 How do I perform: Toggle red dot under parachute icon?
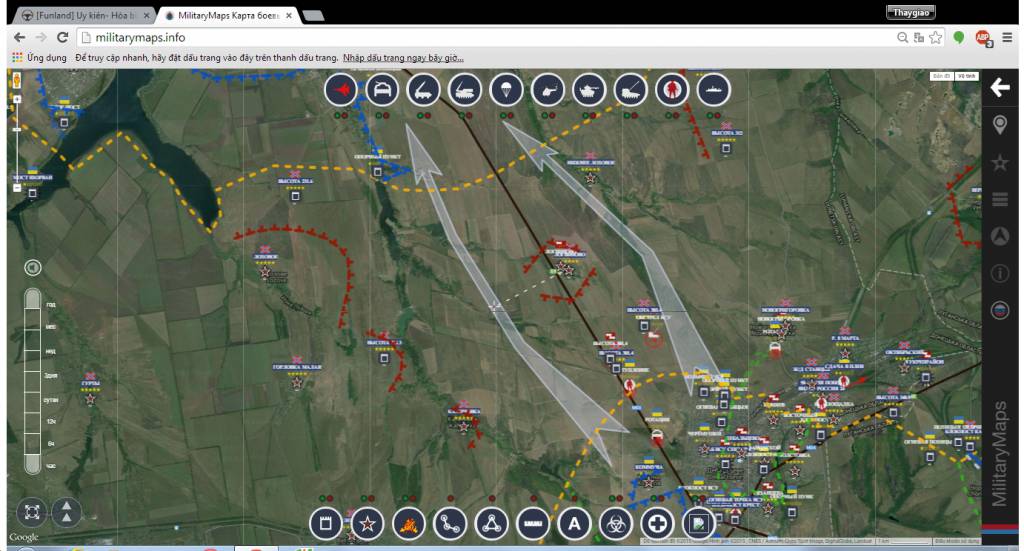coord(511,116)
